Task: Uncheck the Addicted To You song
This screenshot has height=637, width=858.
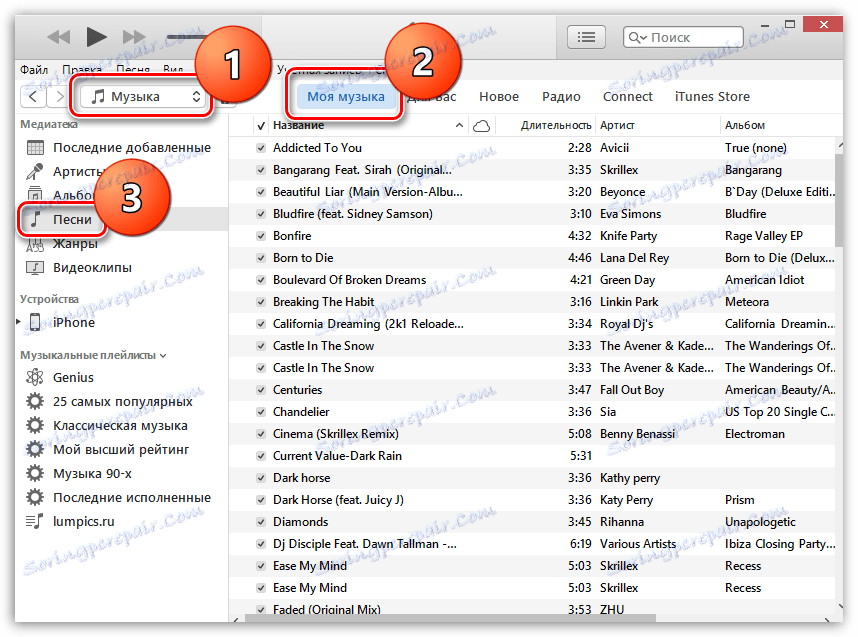Action: (261, 148)
